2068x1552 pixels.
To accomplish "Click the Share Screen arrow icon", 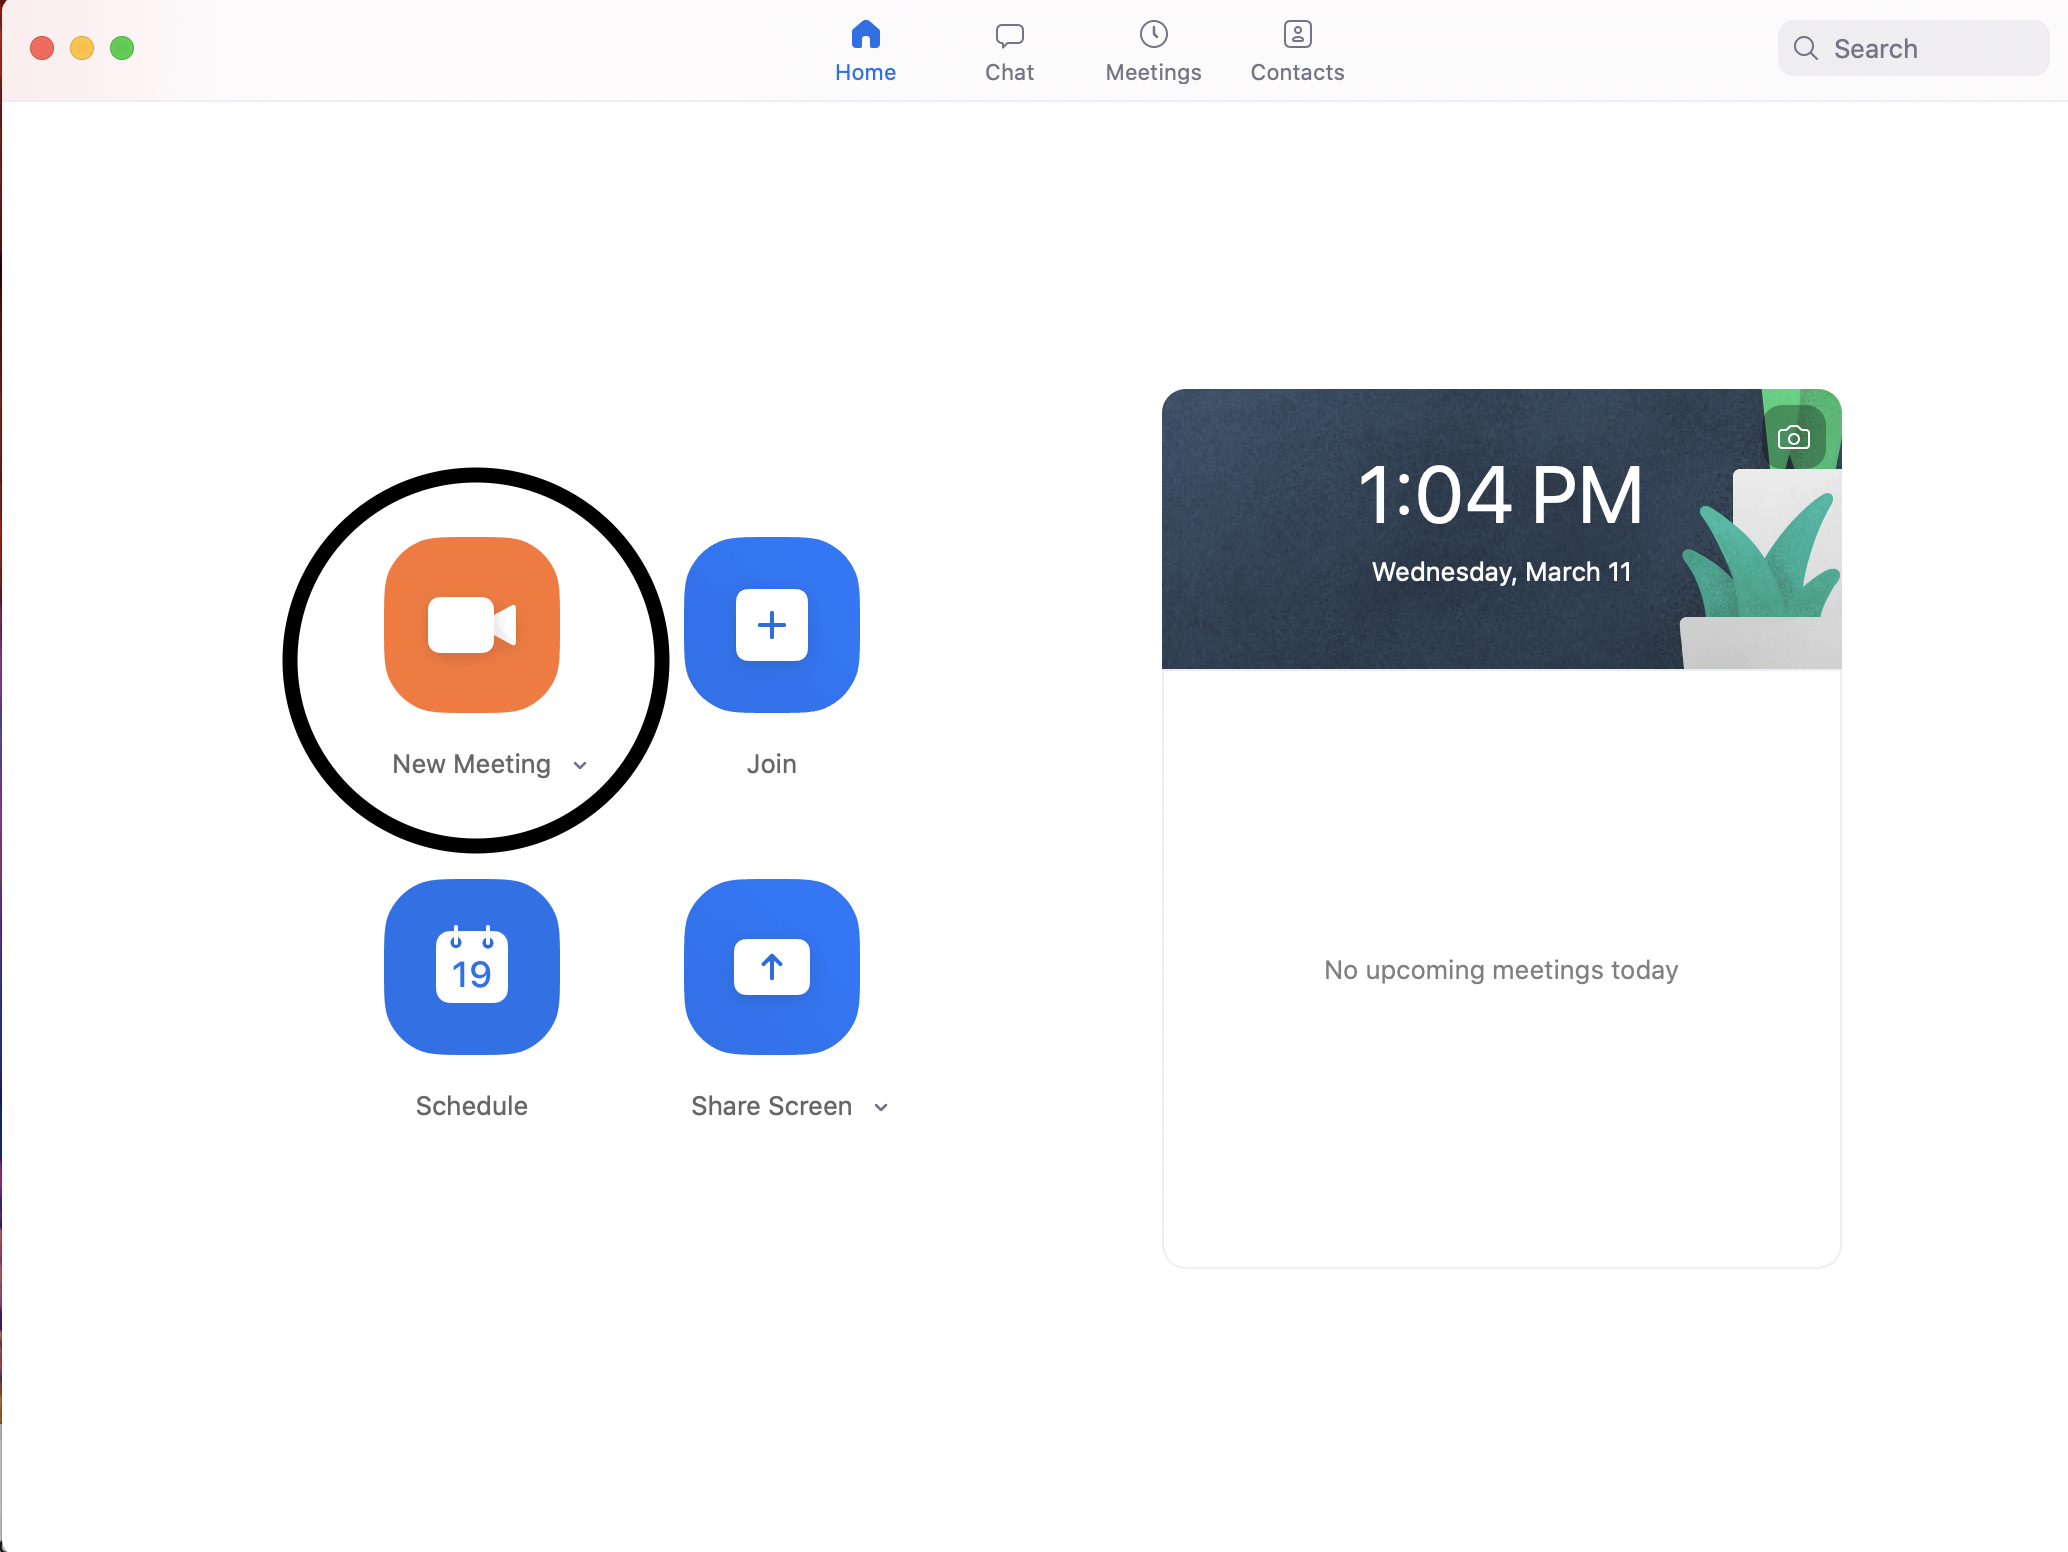I will coord(771,967).
